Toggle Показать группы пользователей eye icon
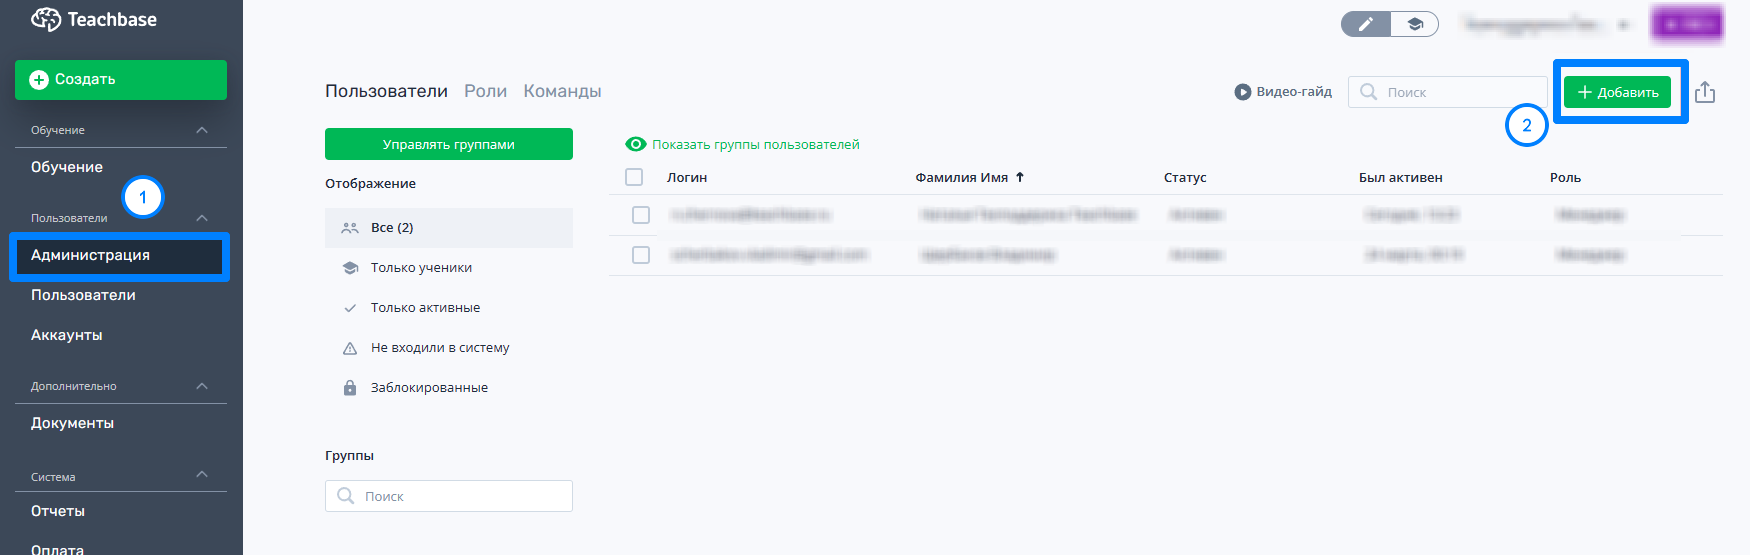Screen dimensions: 1750x555 point(635,145)
